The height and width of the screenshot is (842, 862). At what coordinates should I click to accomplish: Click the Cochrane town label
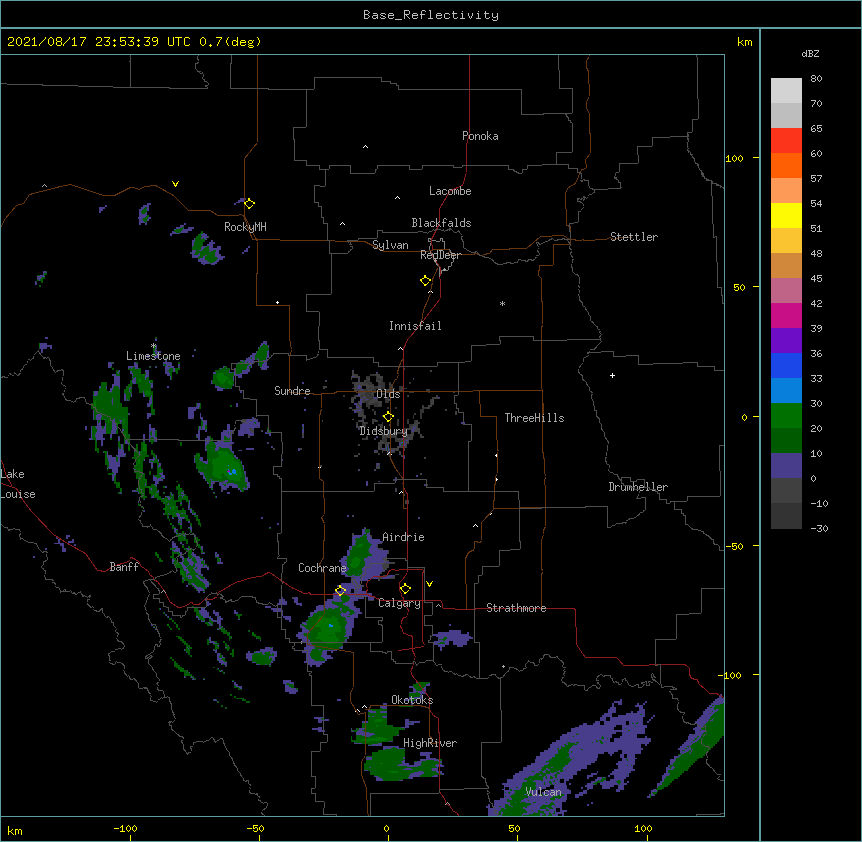[322, 568]
